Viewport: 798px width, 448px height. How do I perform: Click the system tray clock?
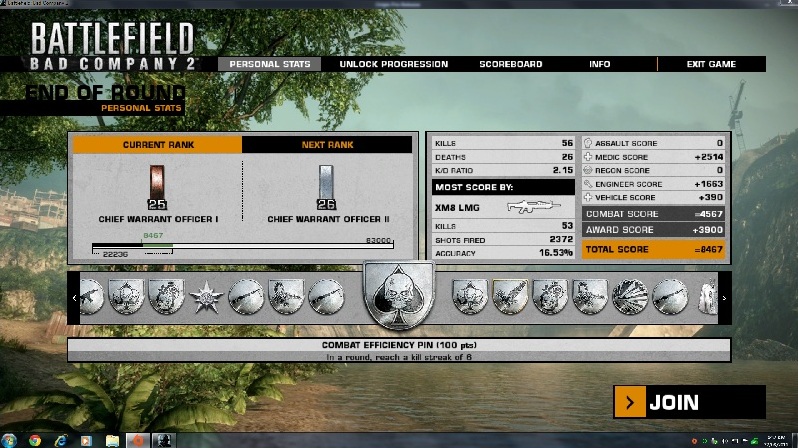(775, 441)
